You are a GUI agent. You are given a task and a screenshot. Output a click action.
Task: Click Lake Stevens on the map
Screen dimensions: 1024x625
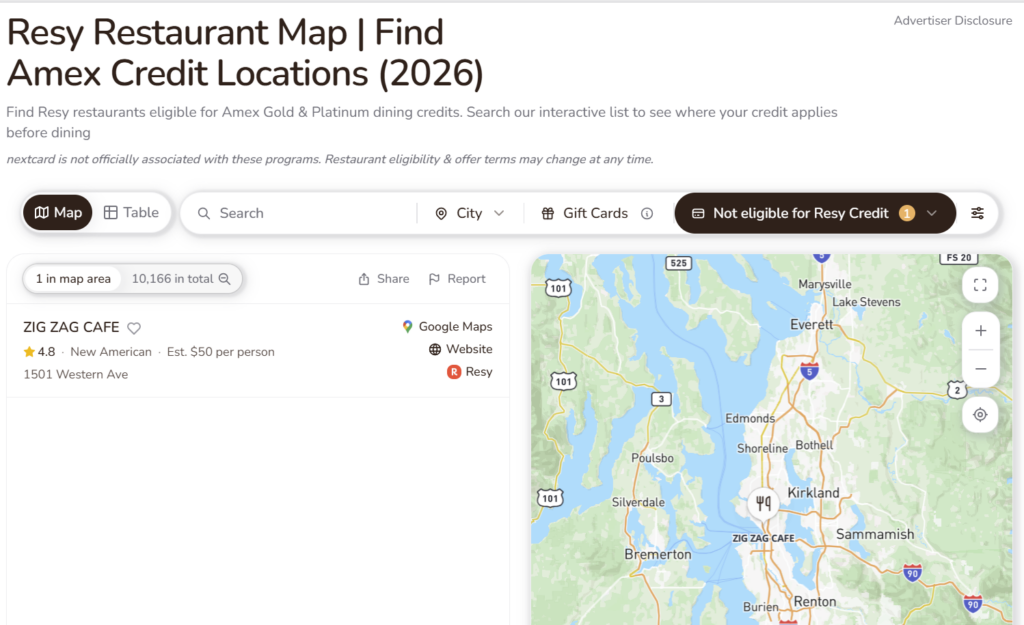coord(866,302)
